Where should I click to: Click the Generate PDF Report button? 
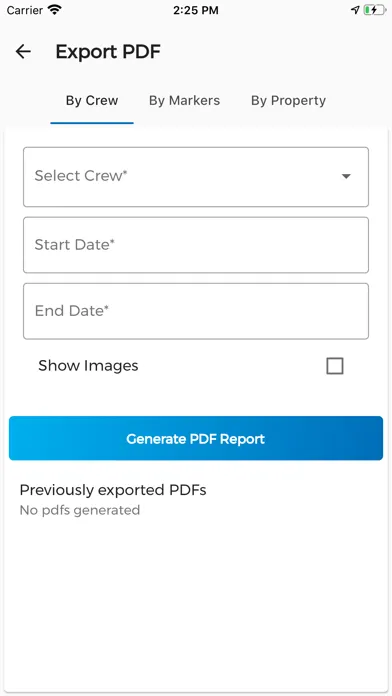196,438
